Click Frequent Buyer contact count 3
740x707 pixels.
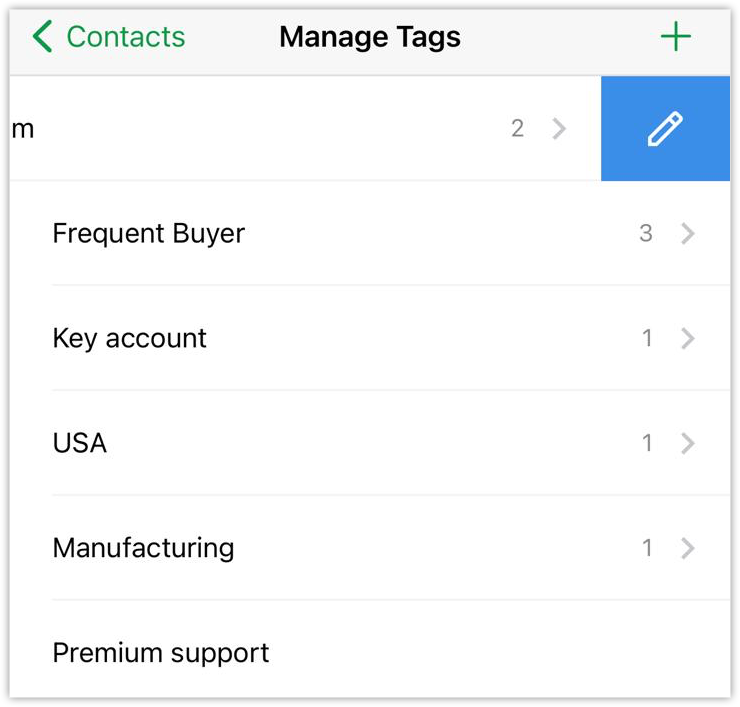click(x=646, y=234)
